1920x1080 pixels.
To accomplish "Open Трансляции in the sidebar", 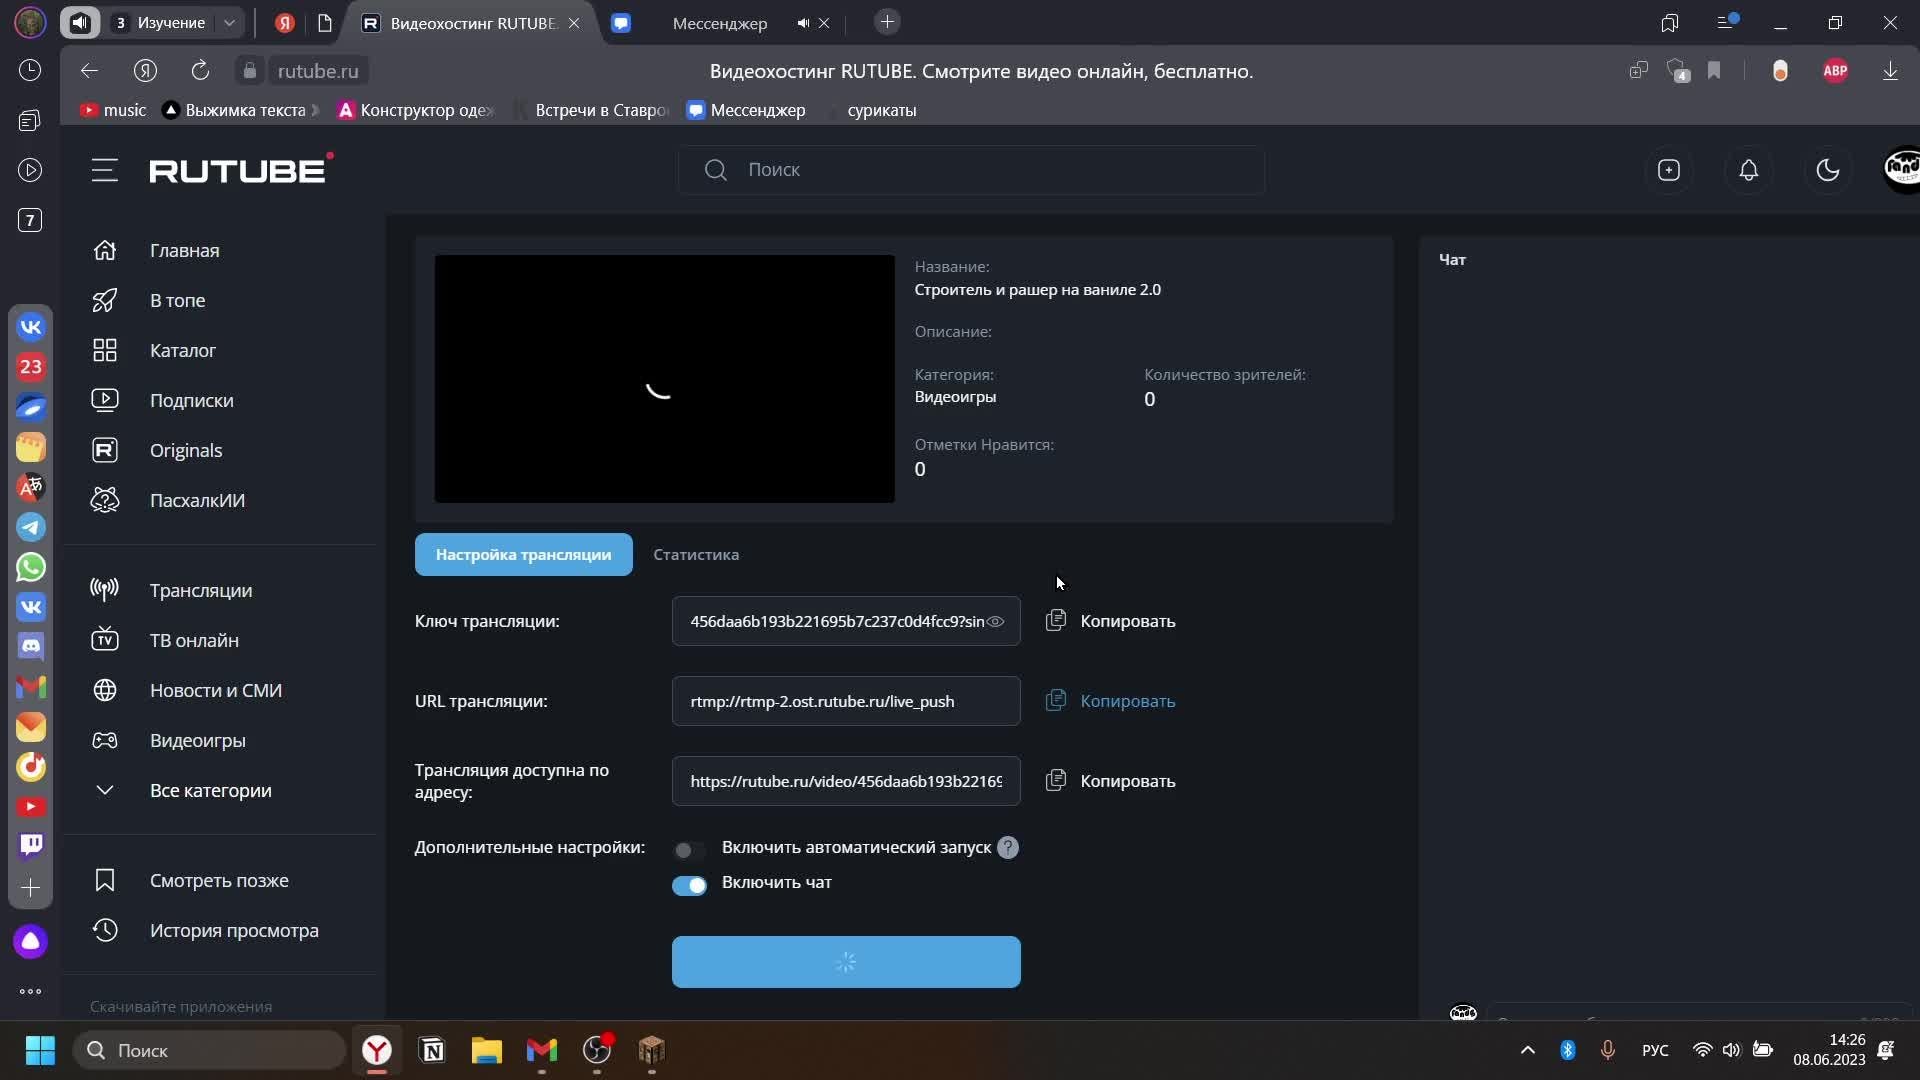I will click(200, 590).
